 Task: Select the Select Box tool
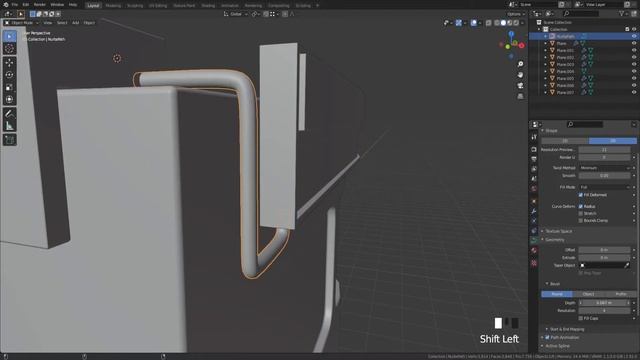(x=9, y=36)
